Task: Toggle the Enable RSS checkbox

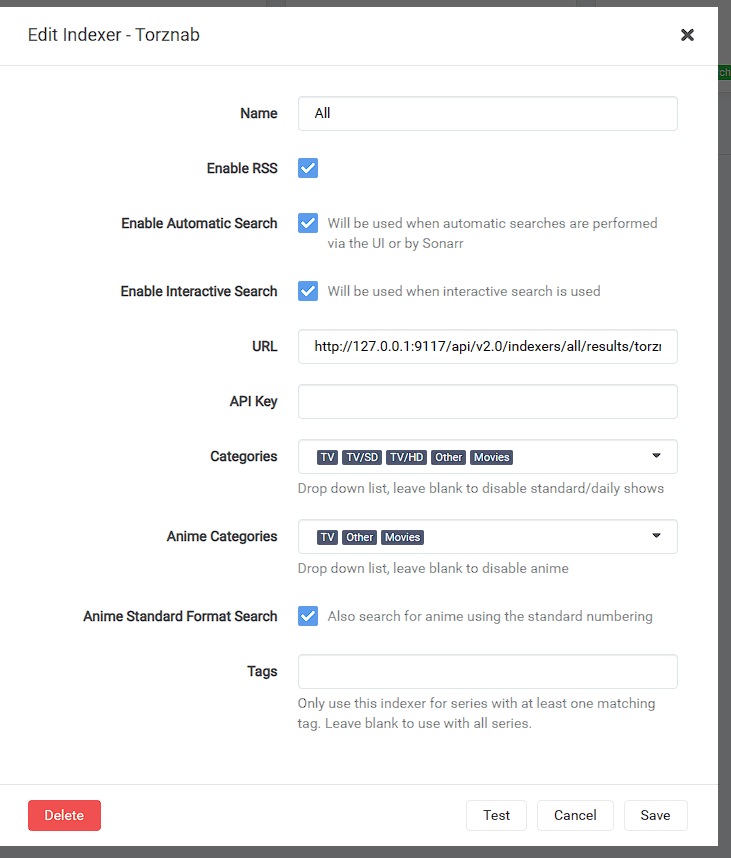Action: pyautogui.click(x=308, y=168)
